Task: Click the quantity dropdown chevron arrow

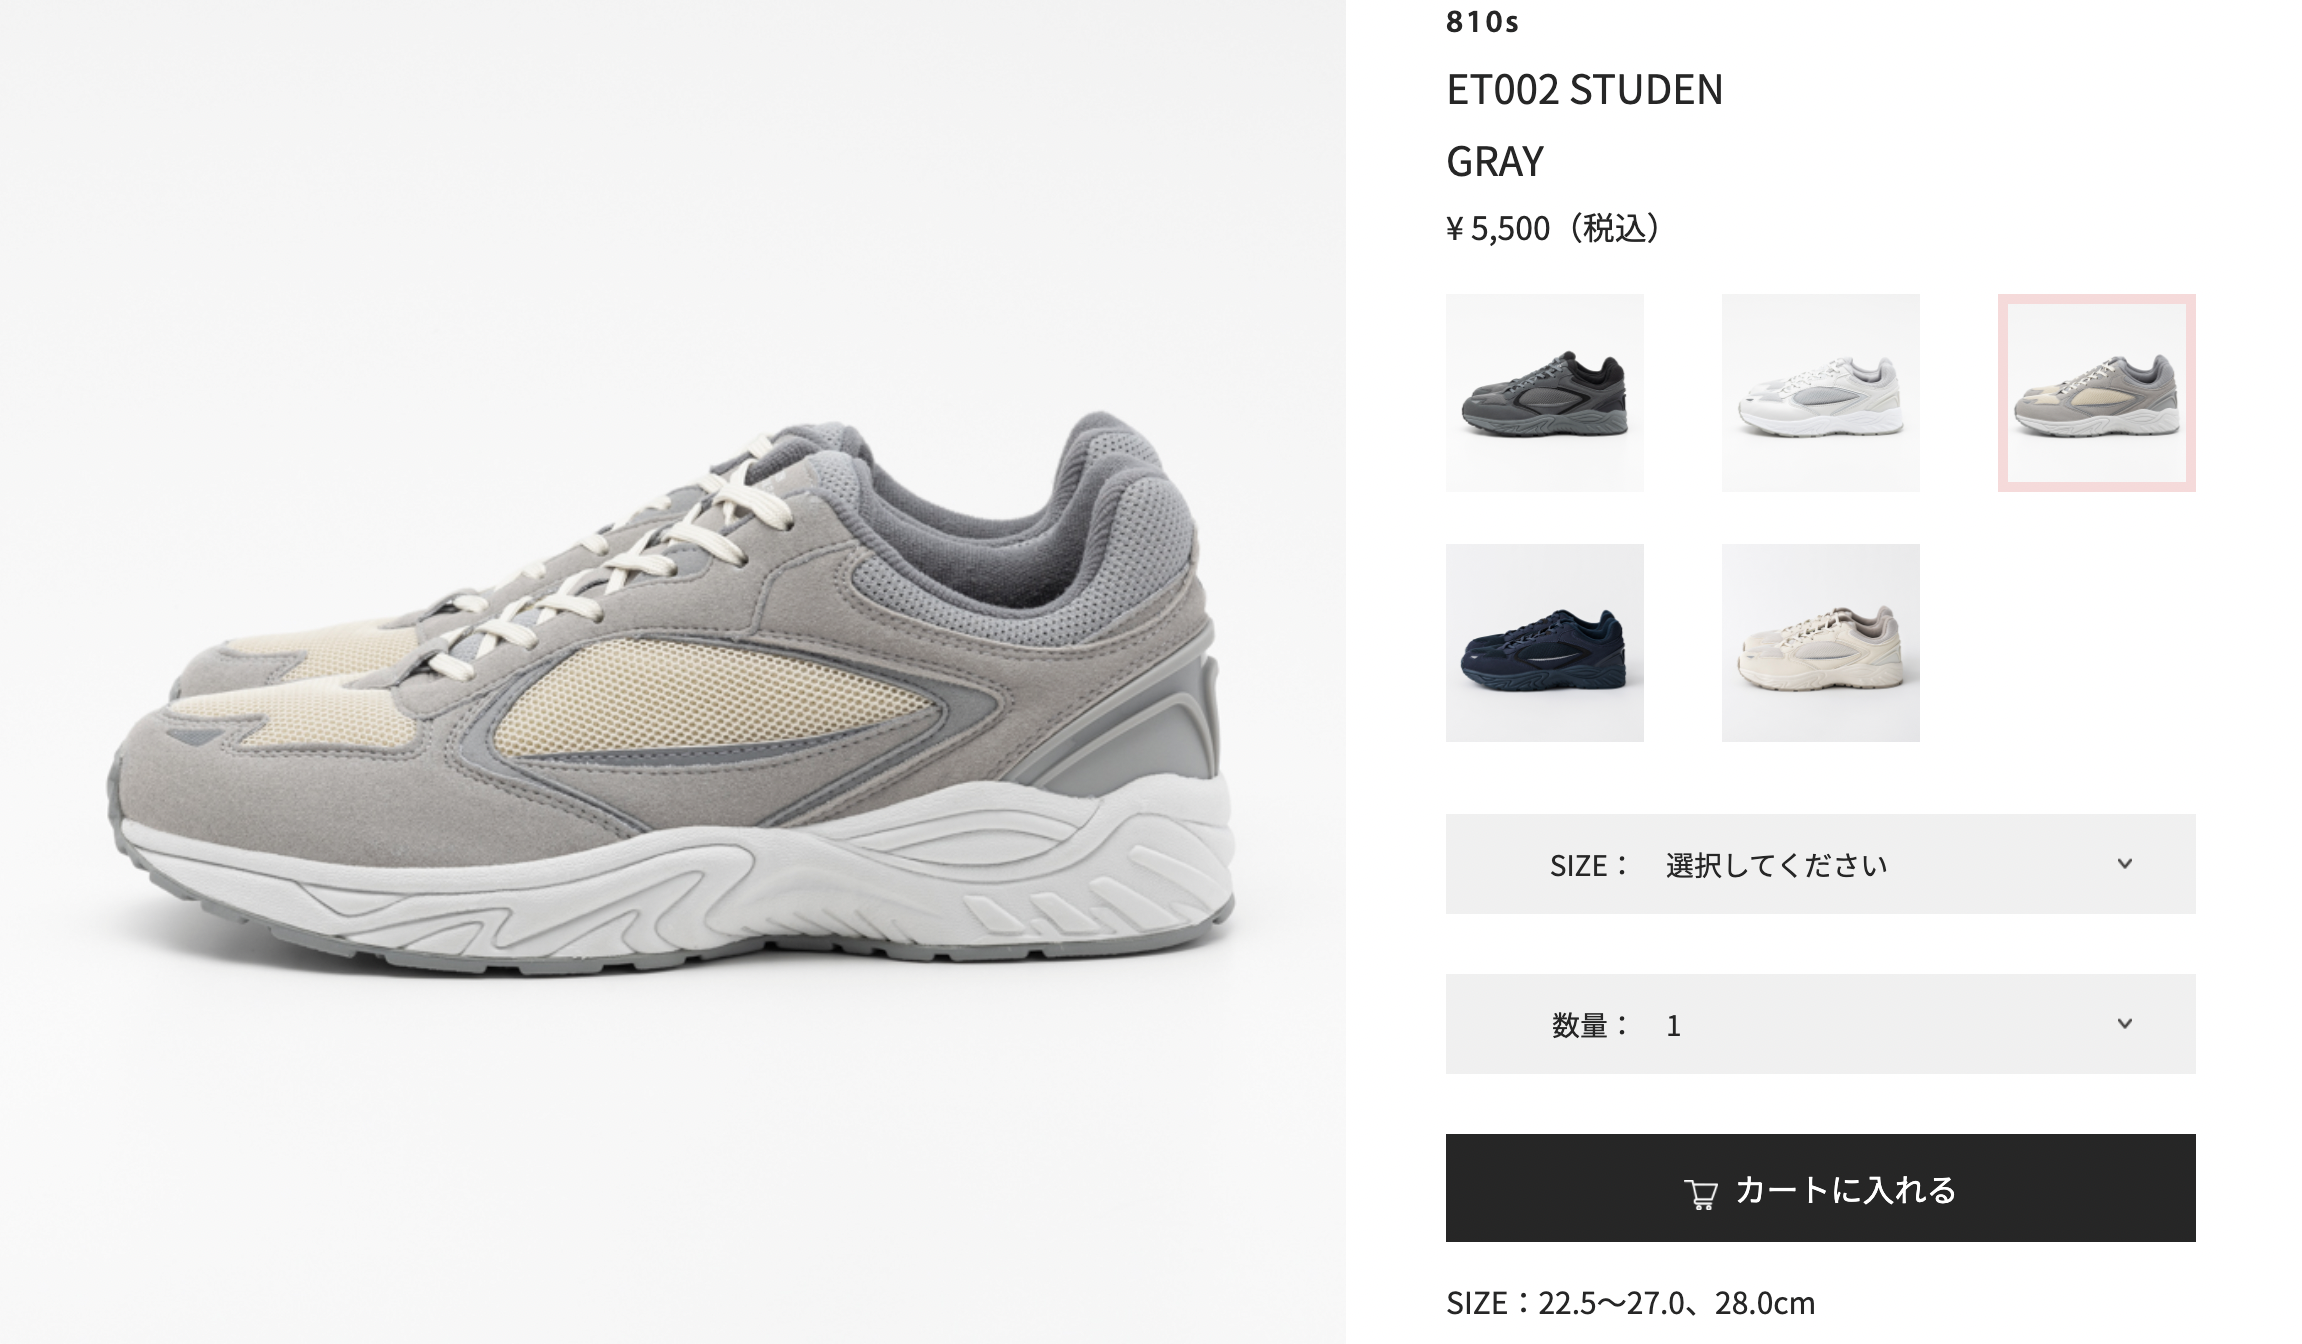Action: pos(2125,1024)
